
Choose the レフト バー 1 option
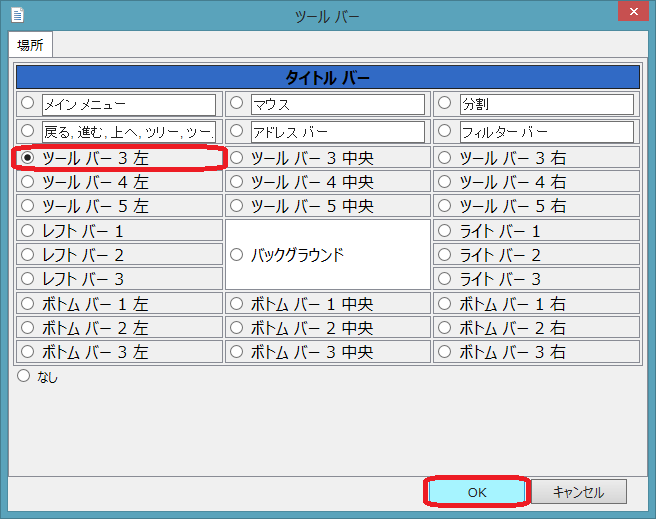pyautogui.click(x=27, y=231)
